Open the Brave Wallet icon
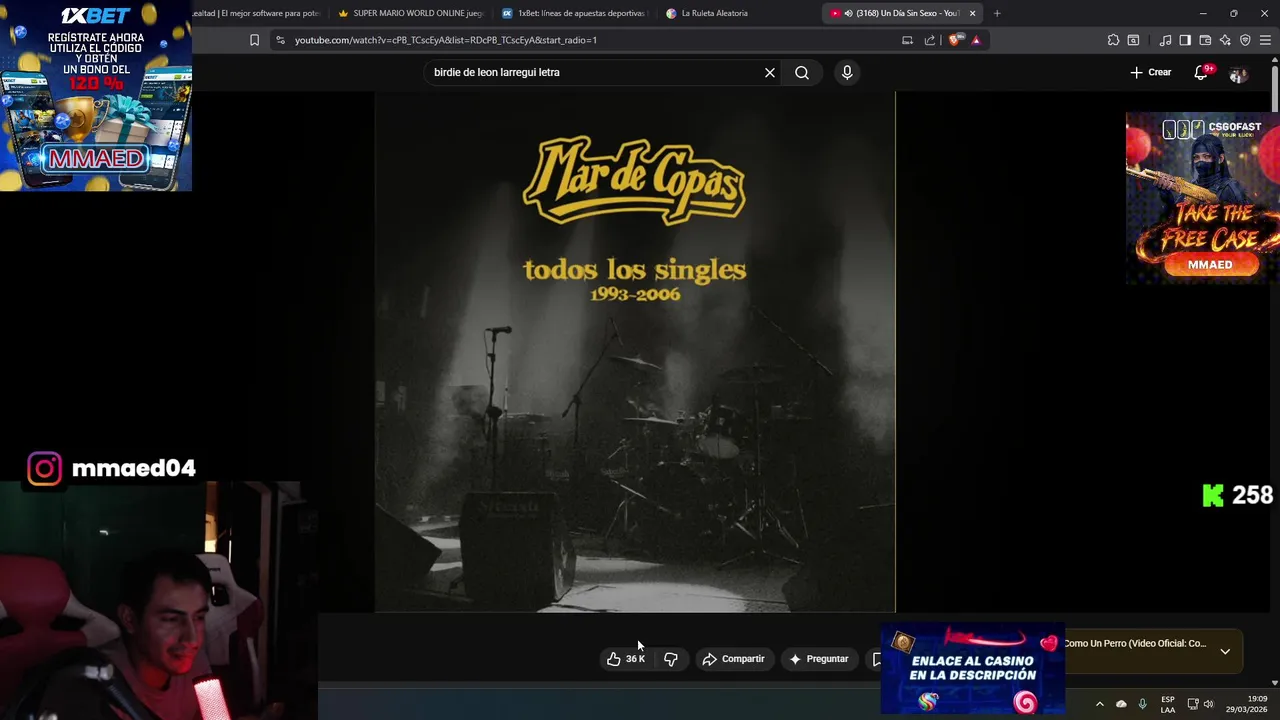1280x720 pixels. [1205, 40]
